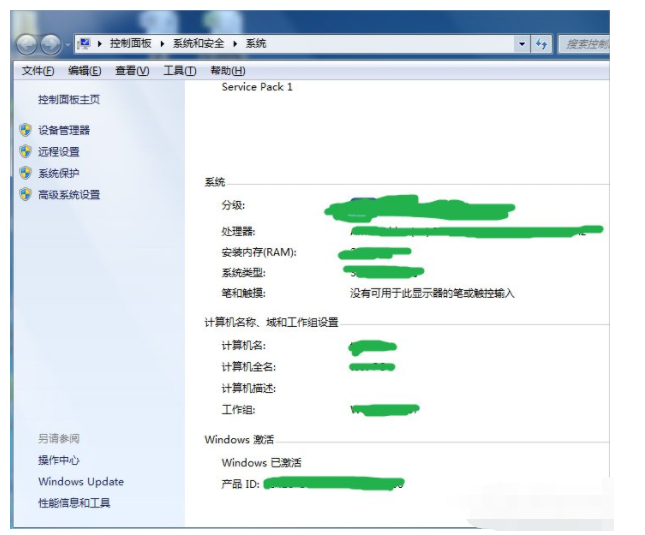The image size is (645, 535).
Task: Click shield icon beside 远程设置
Action: click(x=26, y=151)
